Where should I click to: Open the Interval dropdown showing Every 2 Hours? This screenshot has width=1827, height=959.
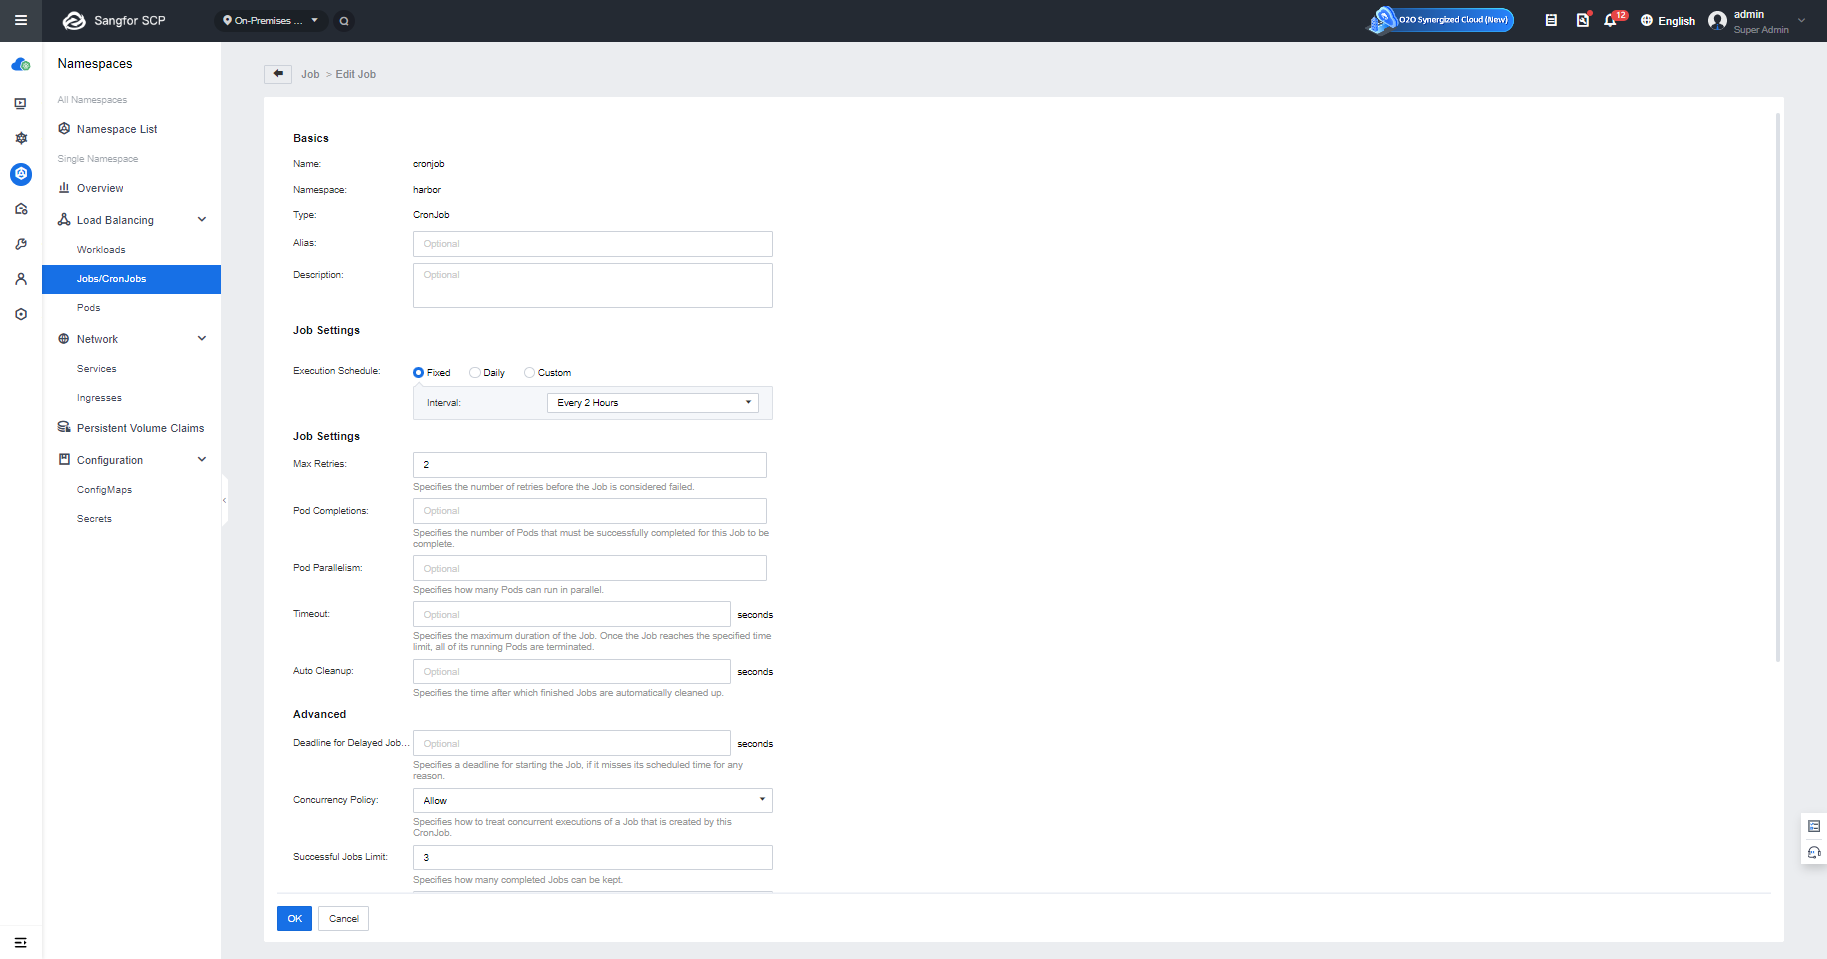[x=652, y=403]
